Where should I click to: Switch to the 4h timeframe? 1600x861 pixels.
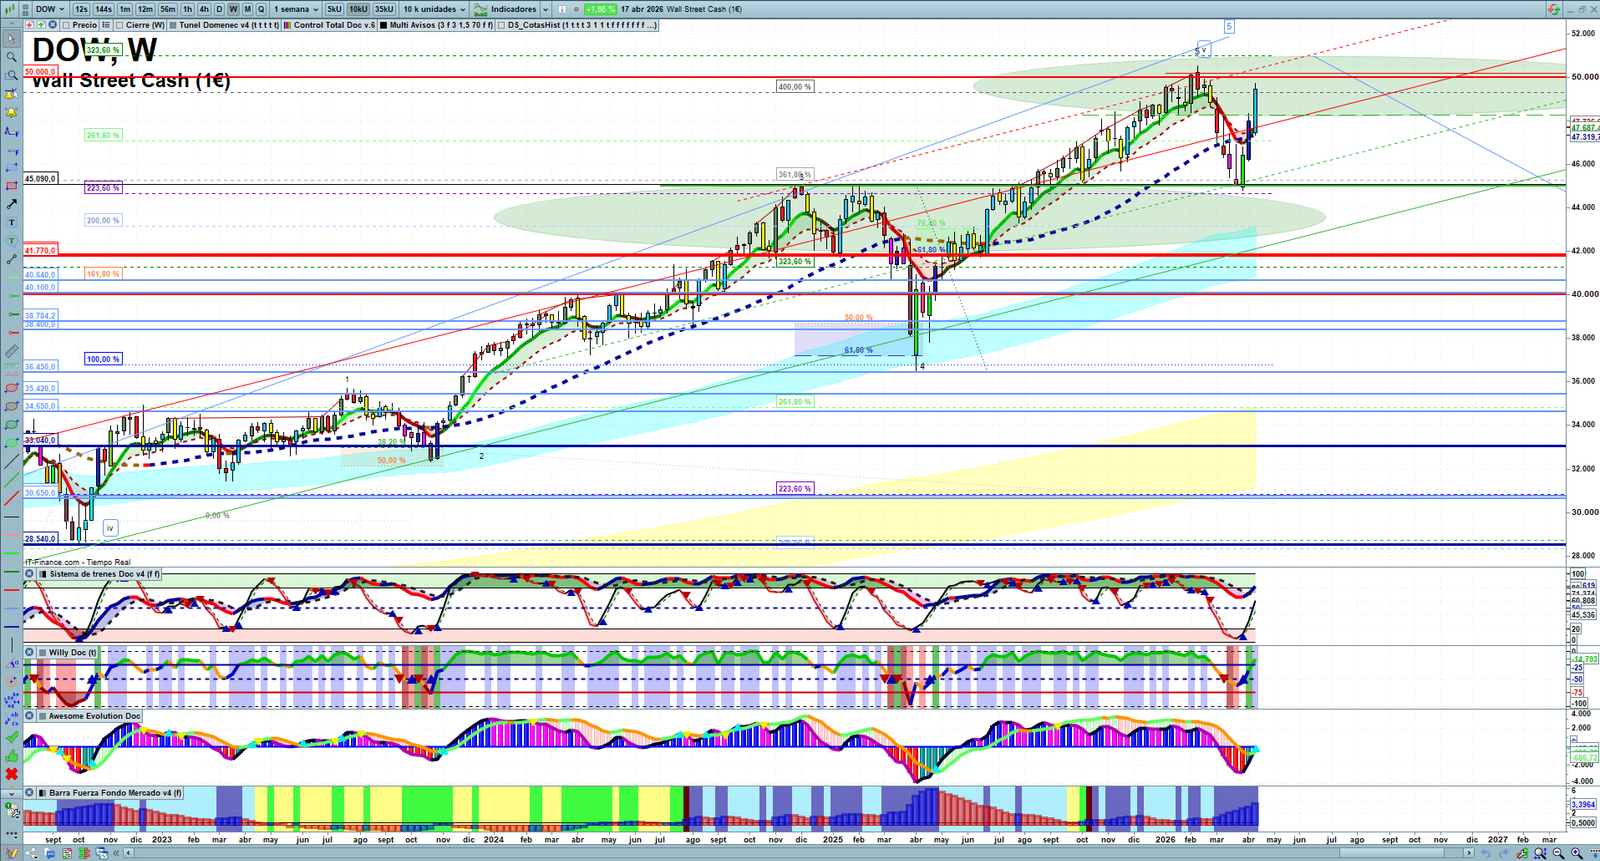[204, 9]
